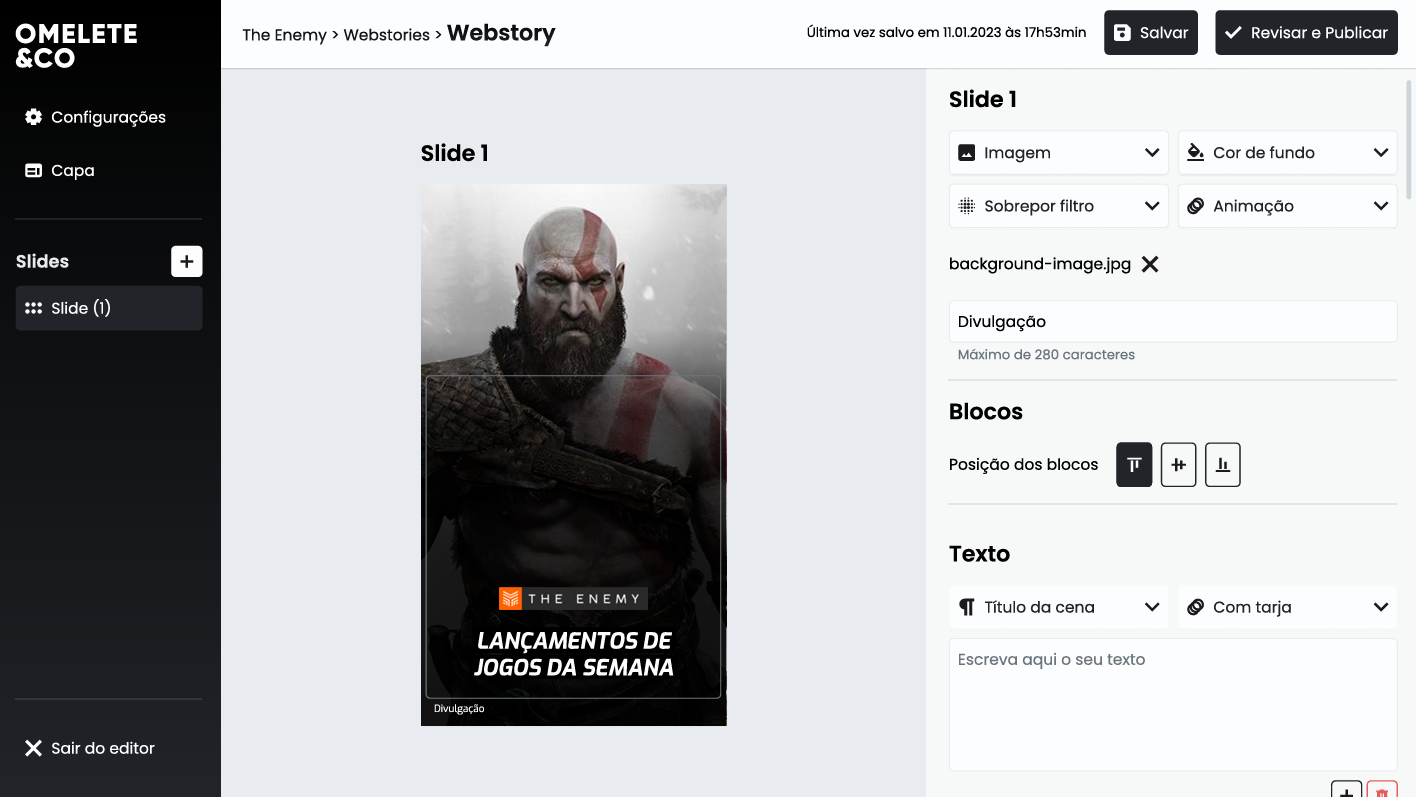Click the X icon next to Sair do editor
Image resolution: width=1416 pixels, height=797 pixels.
(33, 747)
